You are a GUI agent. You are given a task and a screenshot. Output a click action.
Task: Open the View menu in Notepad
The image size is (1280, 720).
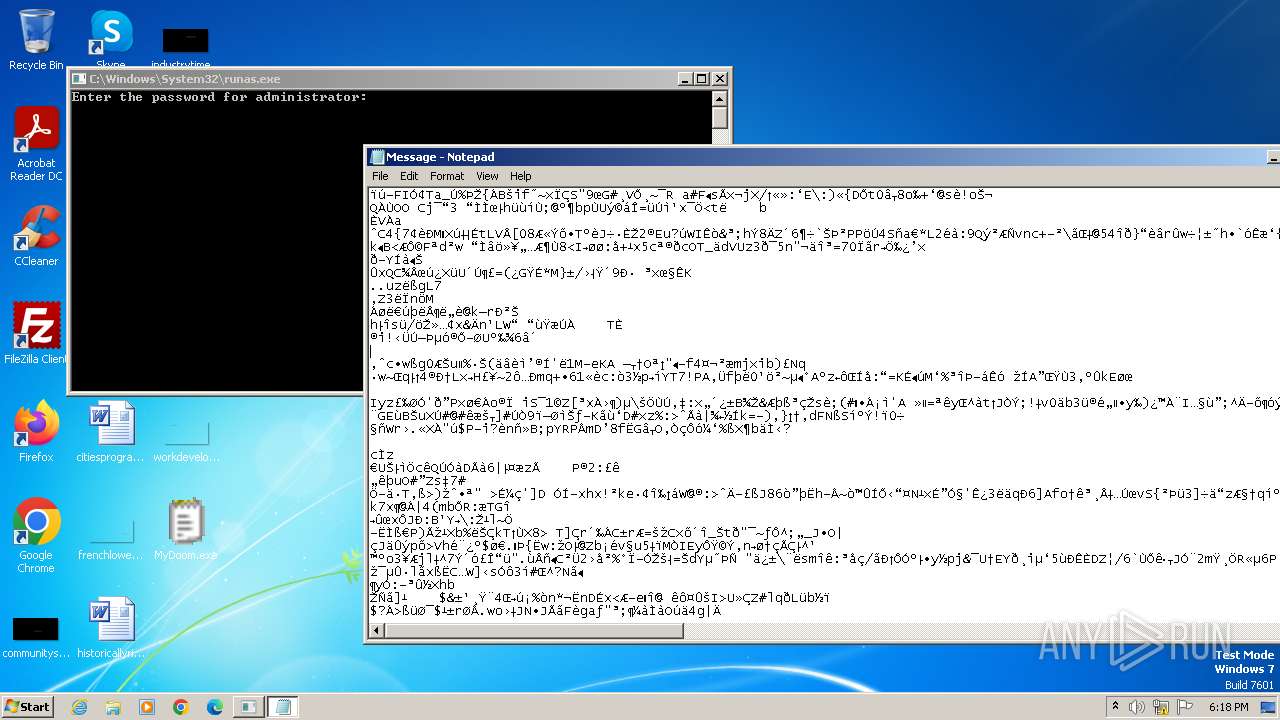coord(487,176)
